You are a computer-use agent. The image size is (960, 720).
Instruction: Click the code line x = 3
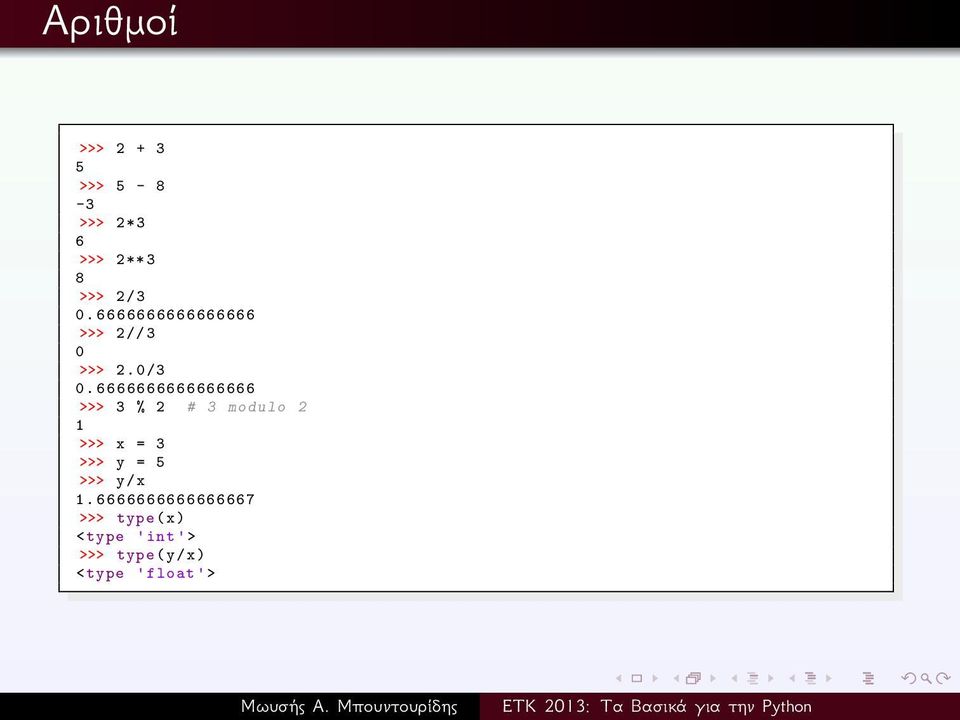coord(140,443)
